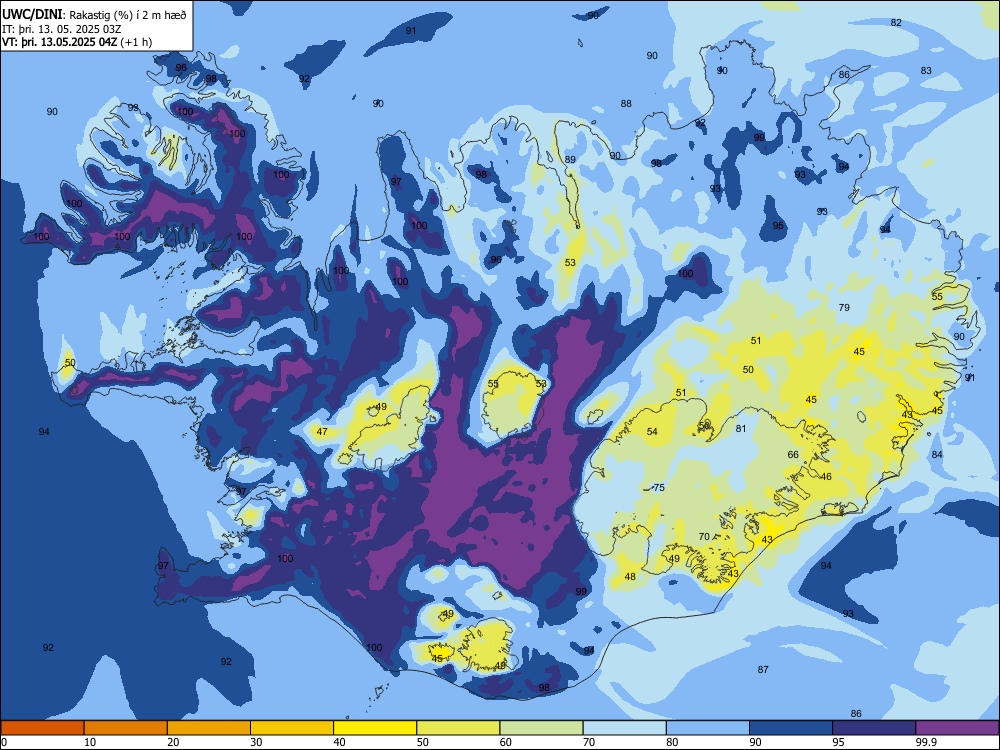The height and width of the screenshot is (750, 1000).
Task: Click the light blue 80–90 legend swatch
Action: pyautogui.click(x=708, y=728)
